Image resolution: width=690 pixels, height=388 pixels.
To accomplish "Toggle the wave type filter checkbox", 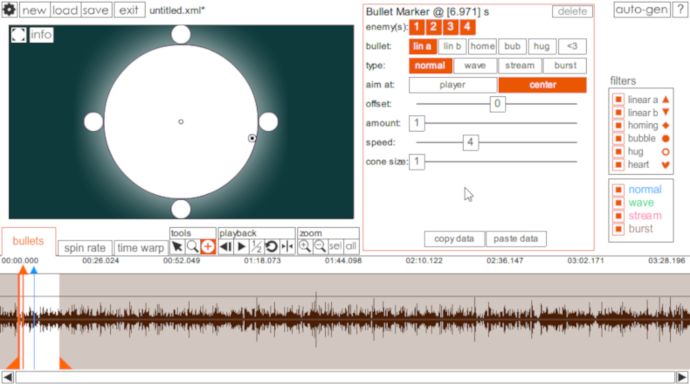I will [618, 203].
